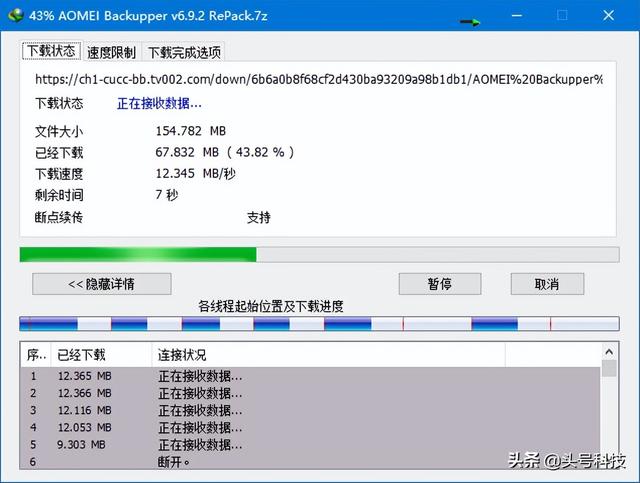Click the 连接状况 column header
This screenshot has width=640, height=483.
pyautogui.click(x=329, y=355)
